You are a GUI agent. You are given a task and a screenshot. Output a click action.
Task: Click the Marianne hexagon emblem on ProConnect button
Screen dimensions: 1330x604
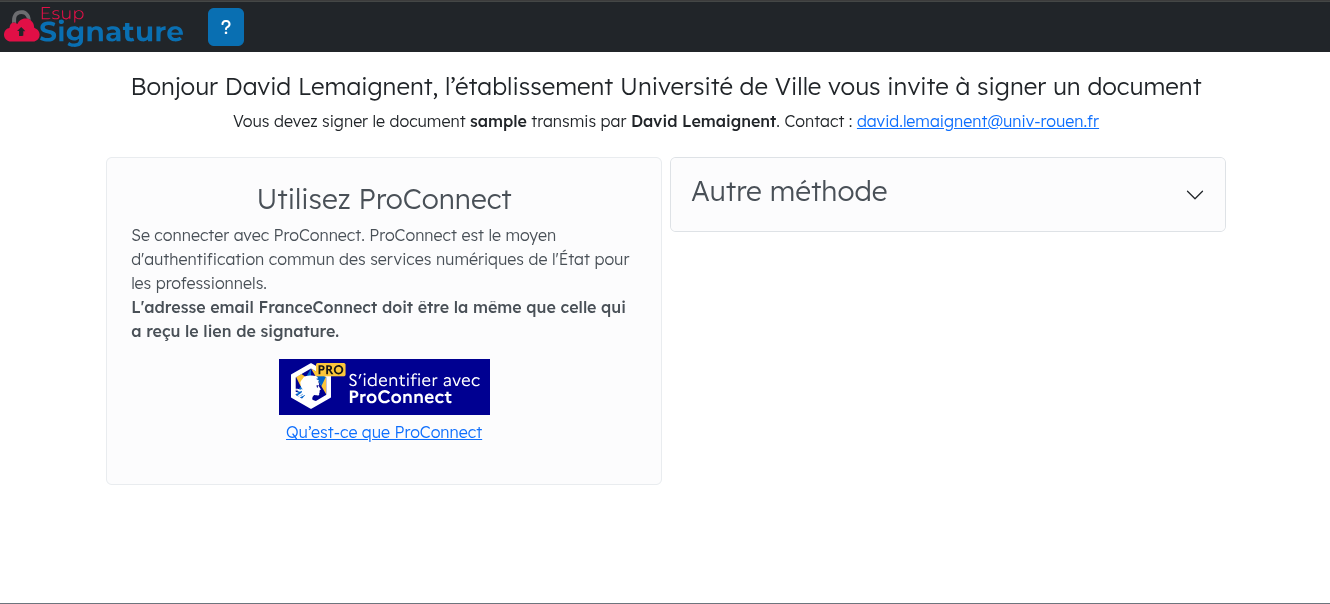coord(310,388)
